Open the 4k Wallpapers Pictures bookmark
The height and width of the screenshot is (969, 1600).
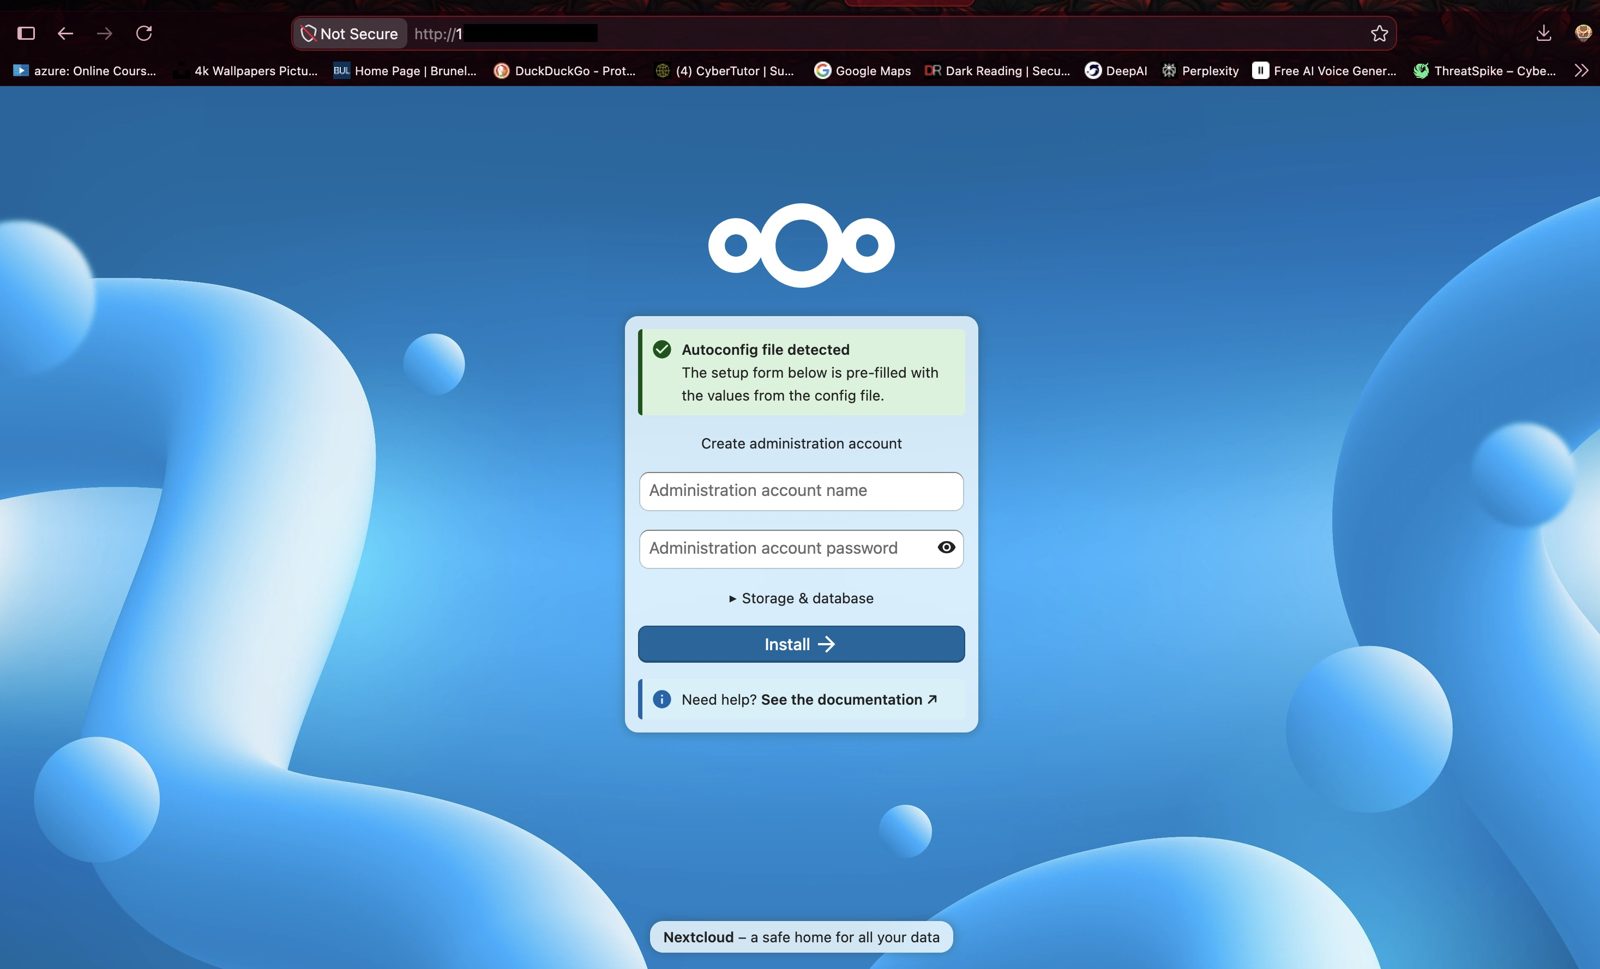click(245, 71)
